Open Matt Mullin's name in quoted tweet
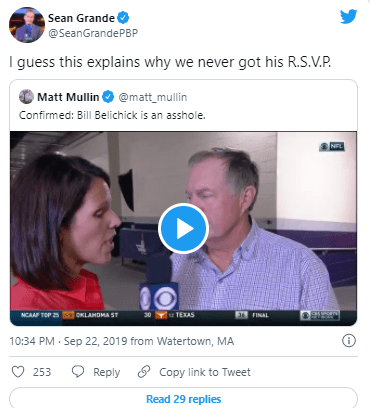 coord(68,97)
